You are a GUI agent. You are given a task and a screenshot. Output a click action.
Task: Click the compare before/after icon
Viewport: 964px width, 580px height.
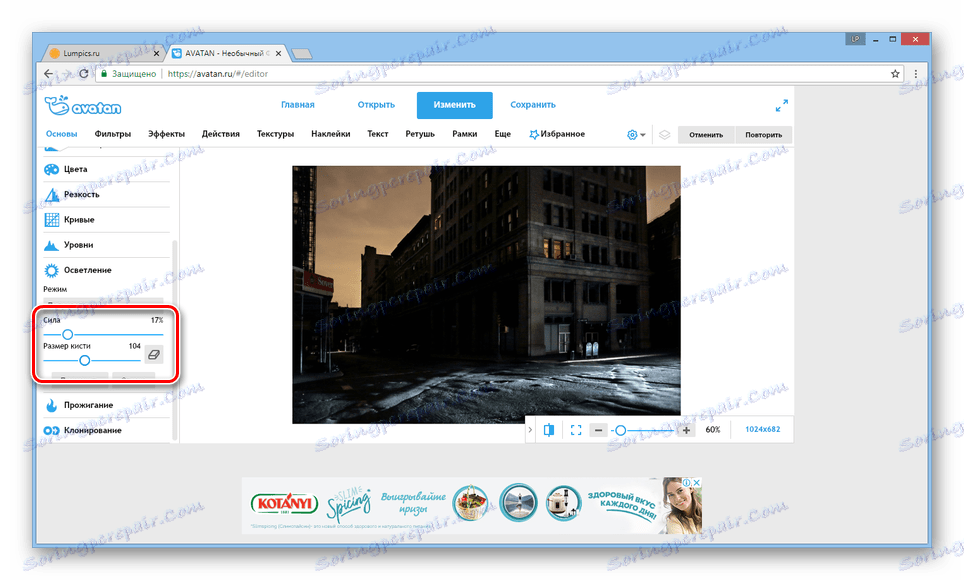549,430
